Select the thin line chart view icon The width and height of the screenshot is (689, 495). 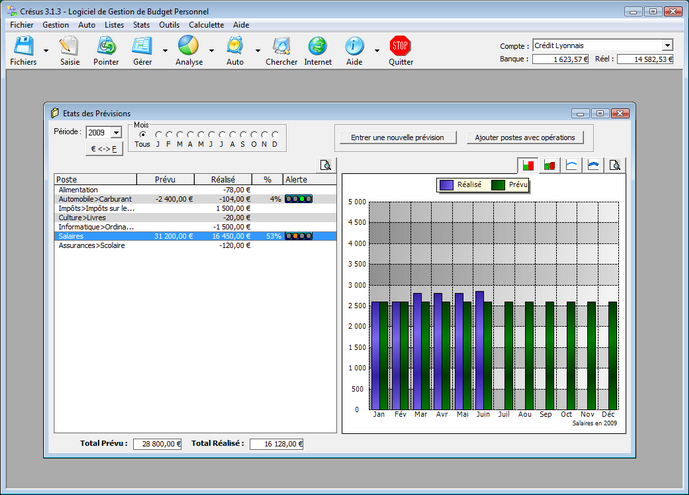coord(571,166)
